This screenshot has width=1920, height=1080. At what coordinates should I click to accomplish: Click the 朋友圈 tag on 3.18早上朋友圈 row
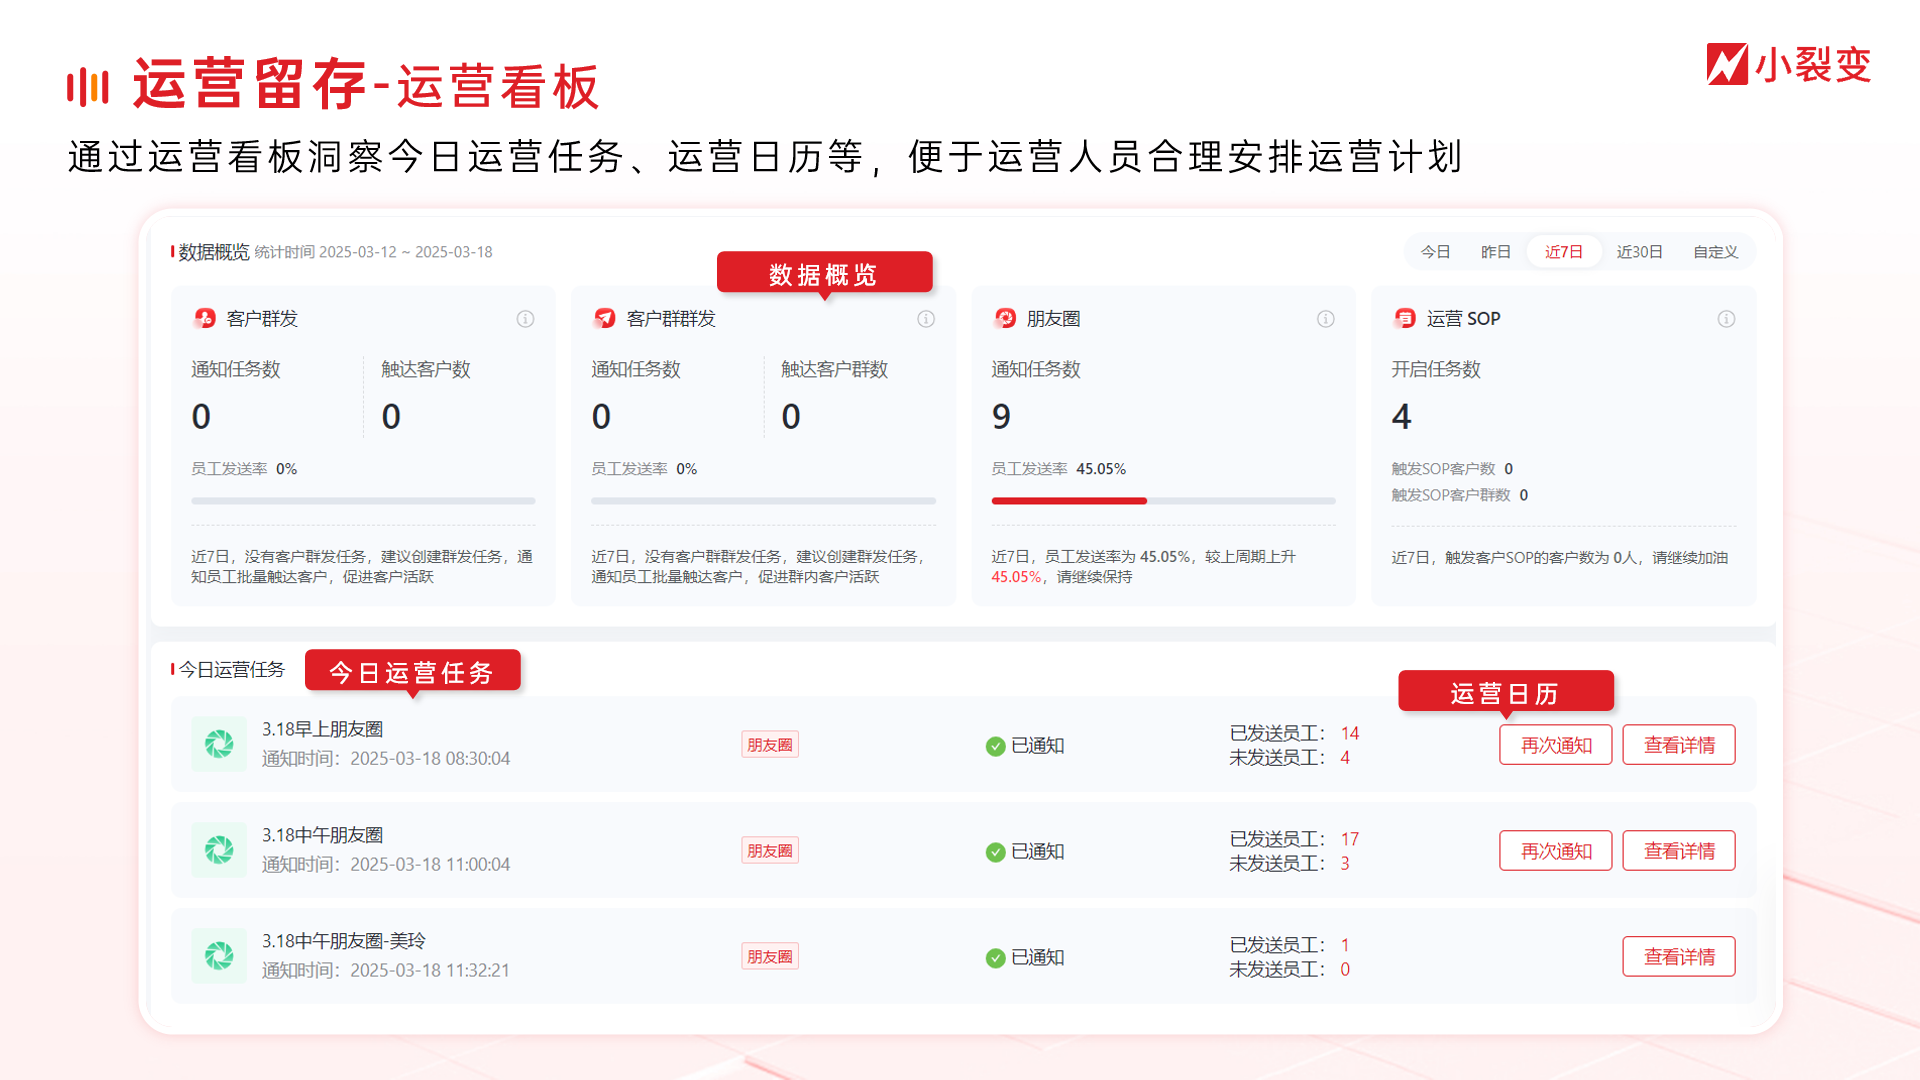(x=769, y=744)
